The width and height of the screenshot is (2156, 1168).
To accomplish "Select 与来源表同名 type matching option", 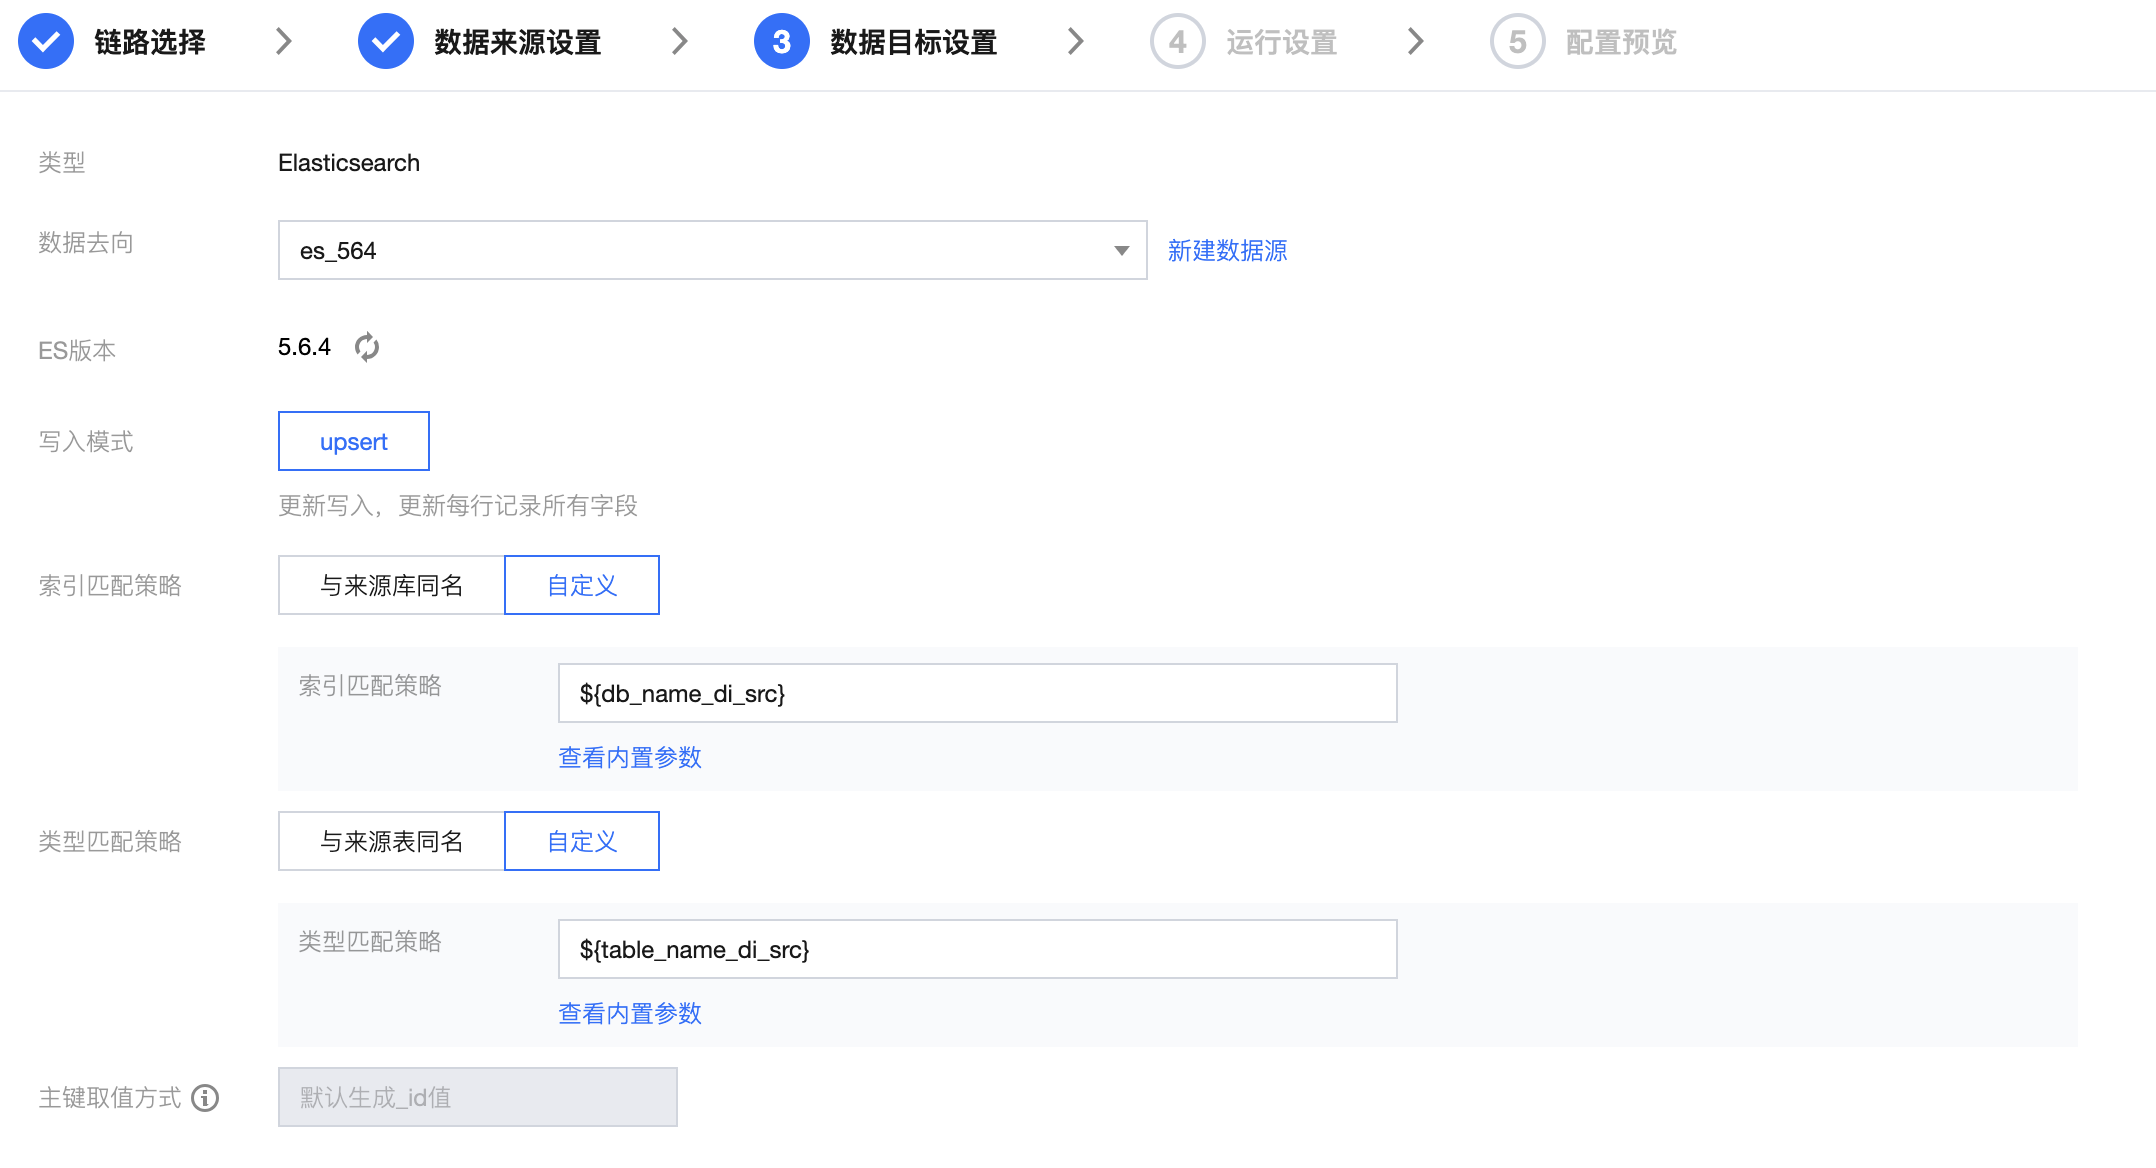I will (x=392, y=842).
